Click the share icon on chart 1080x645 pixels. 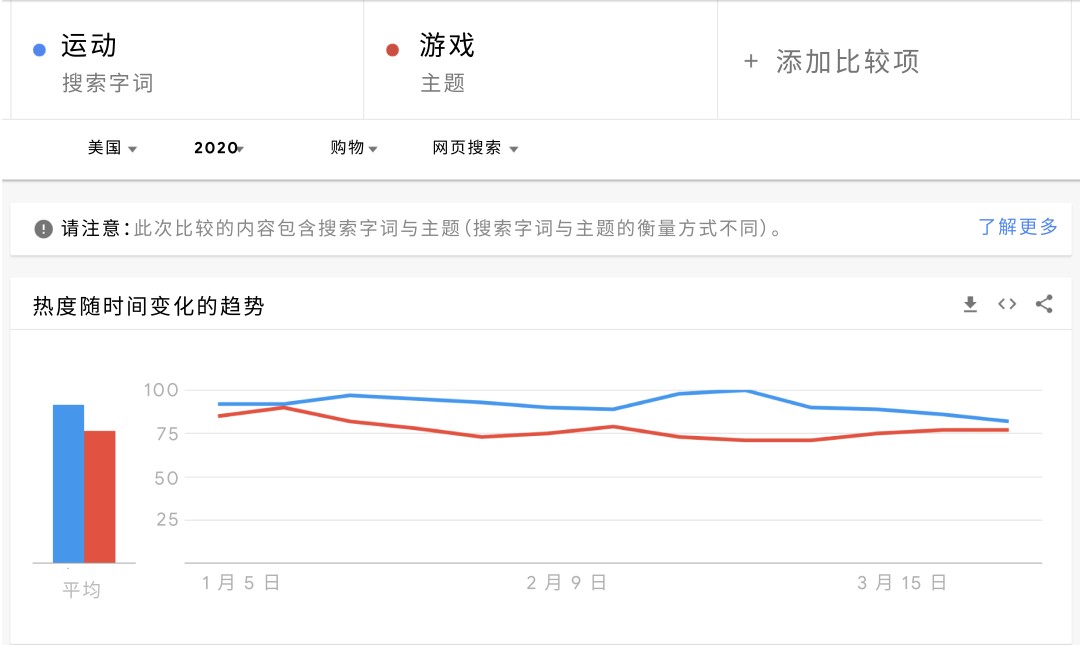tap(1044, 305)
